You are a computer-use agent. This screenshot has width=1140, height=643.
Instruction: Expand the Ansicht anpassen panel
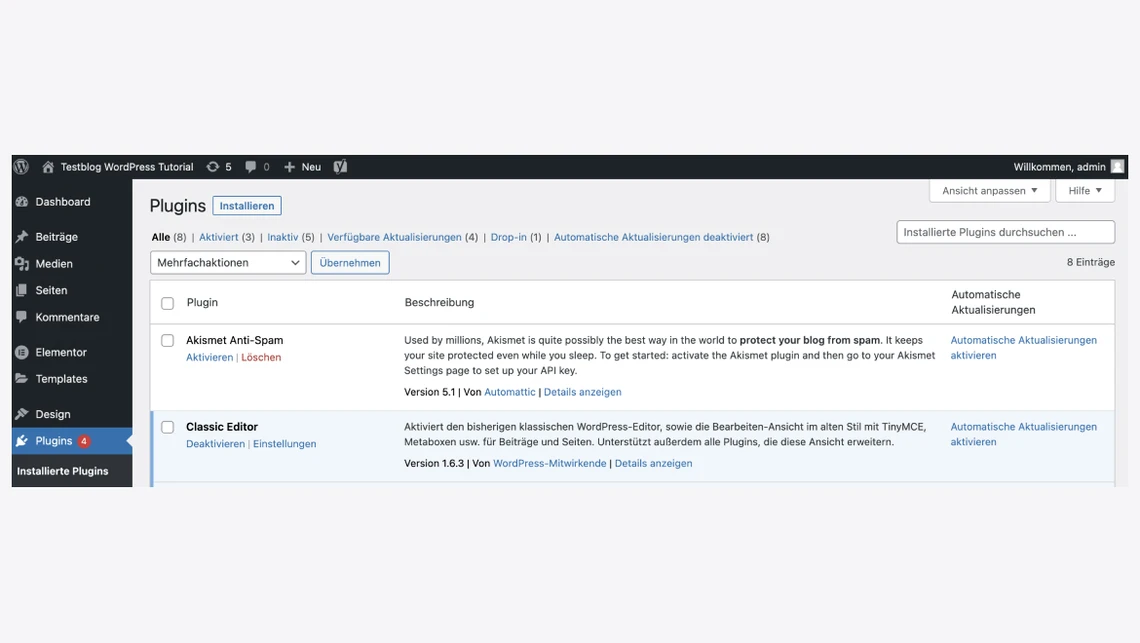pyautogui.click(x=989, y=190)
